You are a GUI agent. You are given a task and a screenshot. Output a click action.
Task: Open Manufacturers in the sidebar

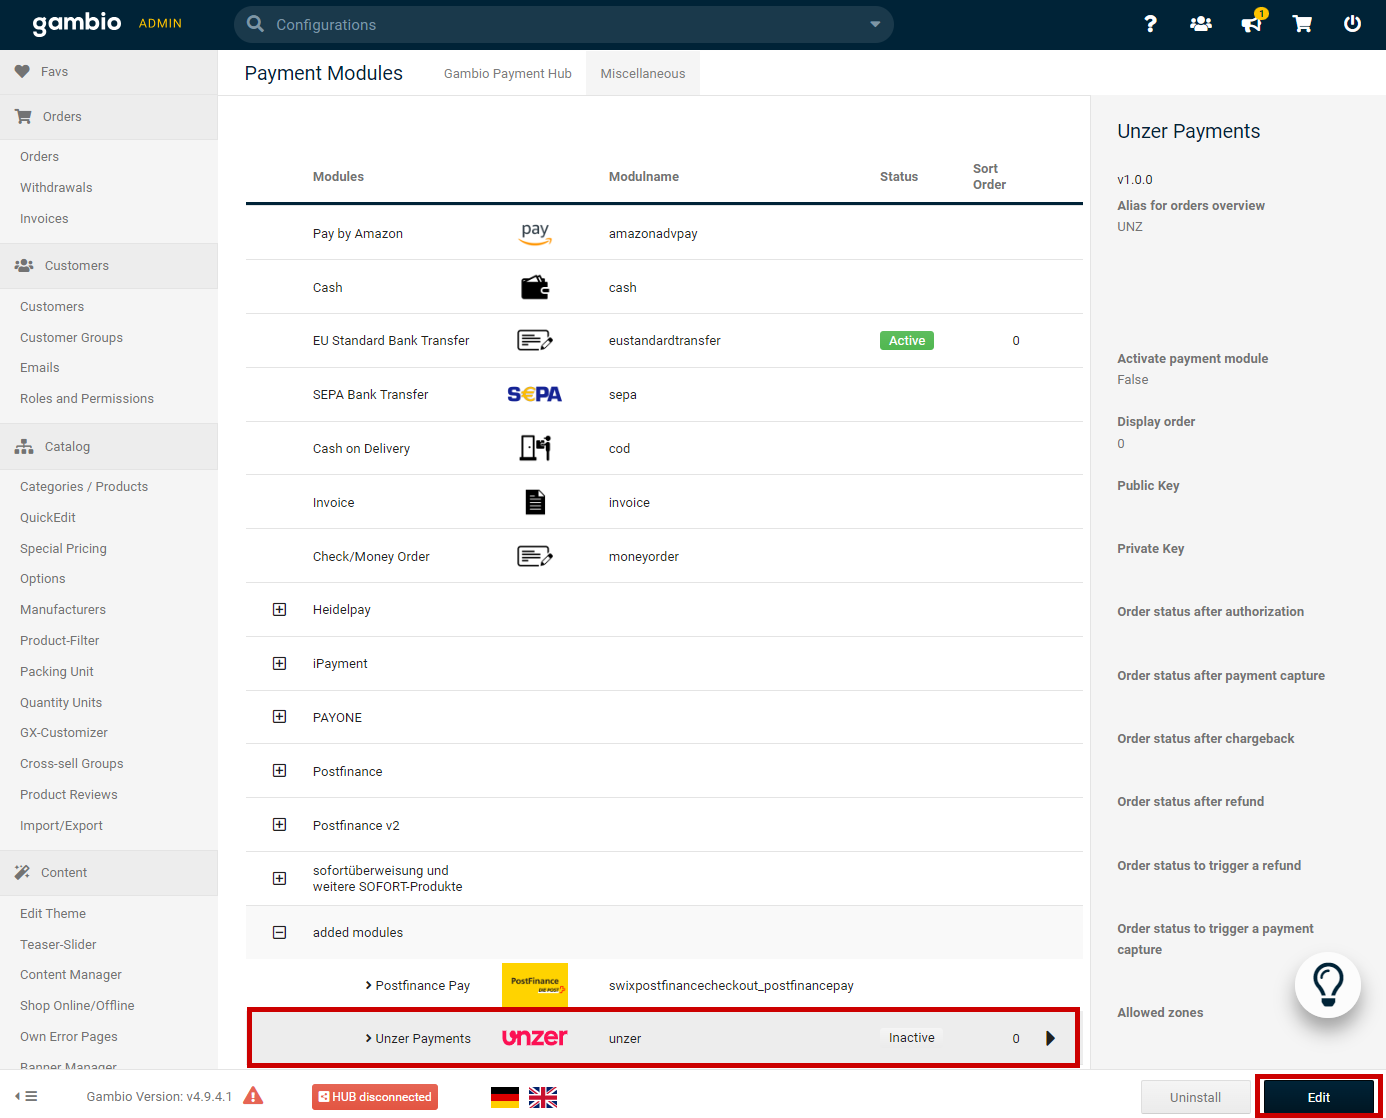(63, 610)
